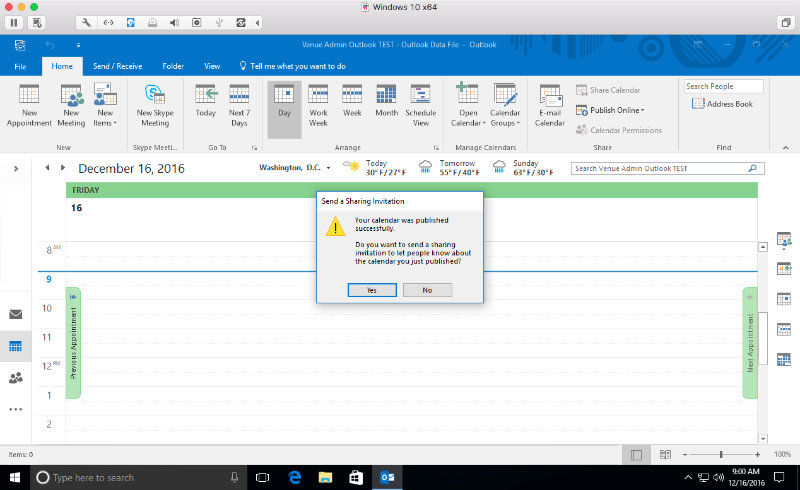Image resolution: width=800 pixels, height=490 pixels.
Task: Select Normal view in status bar
Action: [636, 454]
